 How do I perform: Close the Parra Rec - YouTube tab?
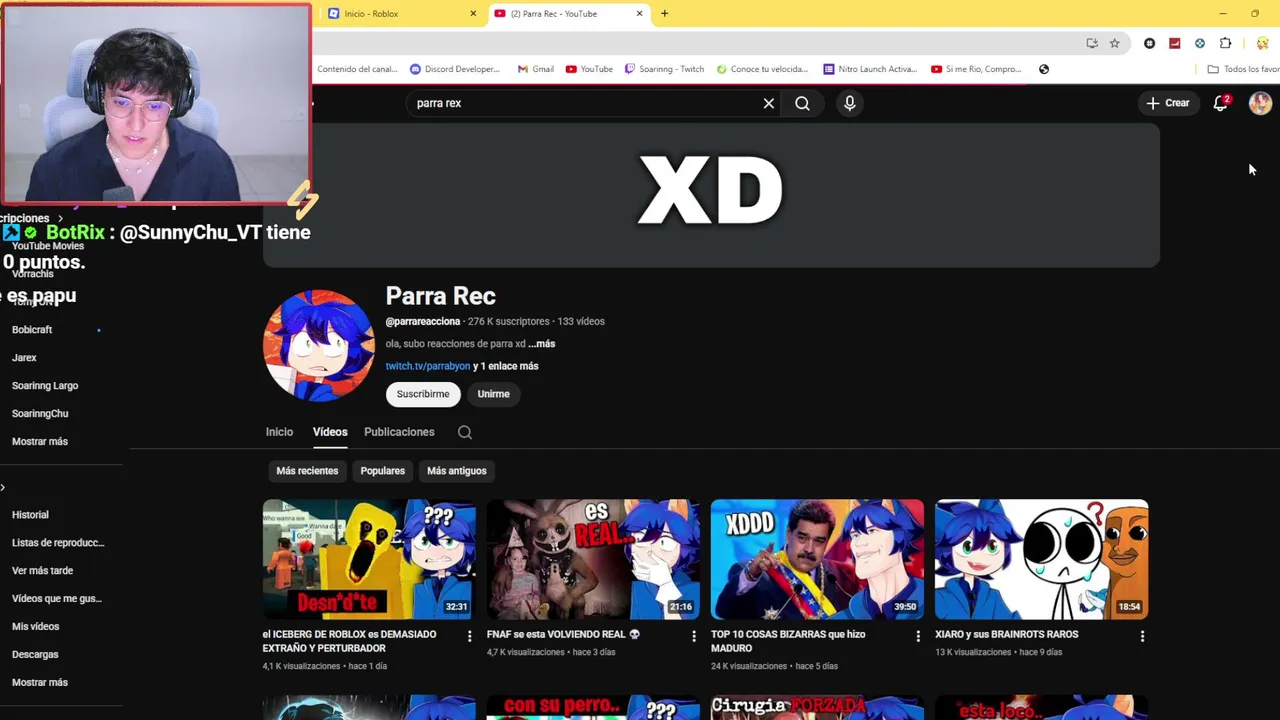click(639, 13)
